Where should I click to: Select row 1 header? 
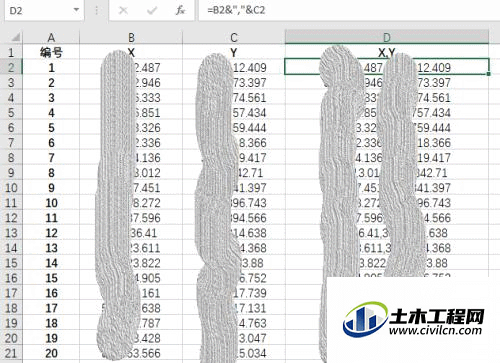click(x=11, y=52)
